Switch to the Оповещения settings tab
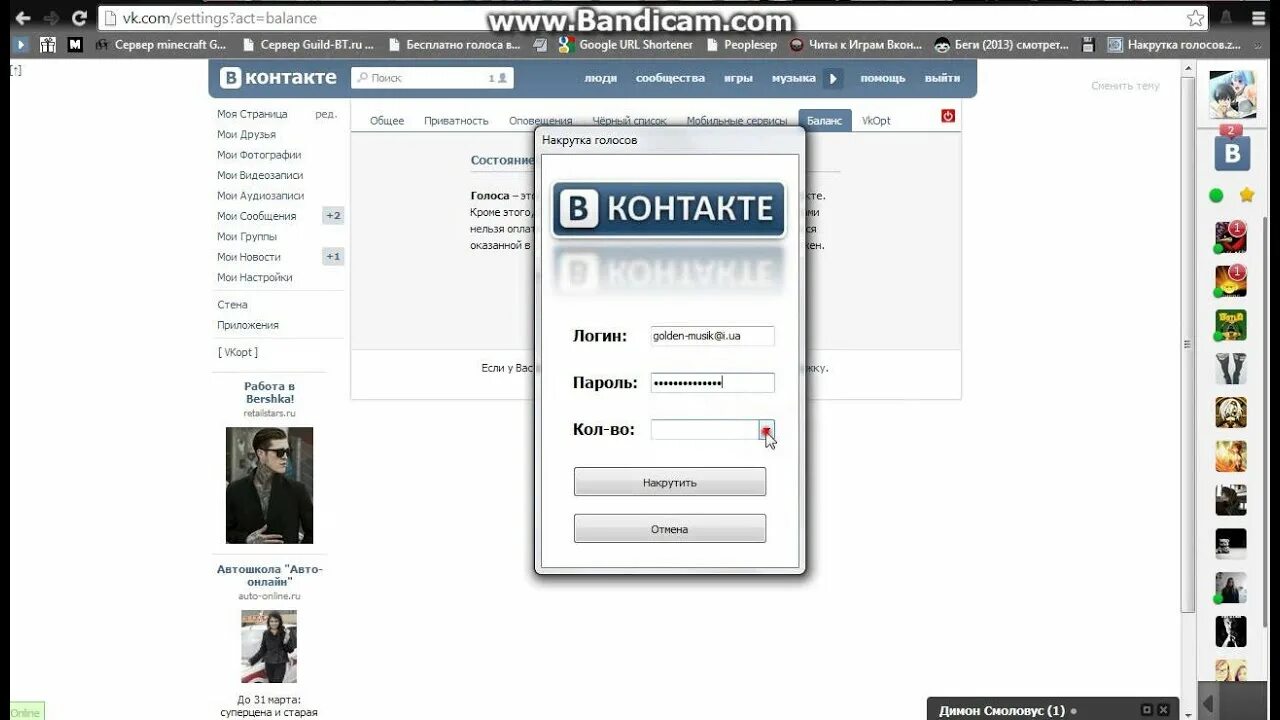Screen dimensions: 1280x720 [541, 121]
